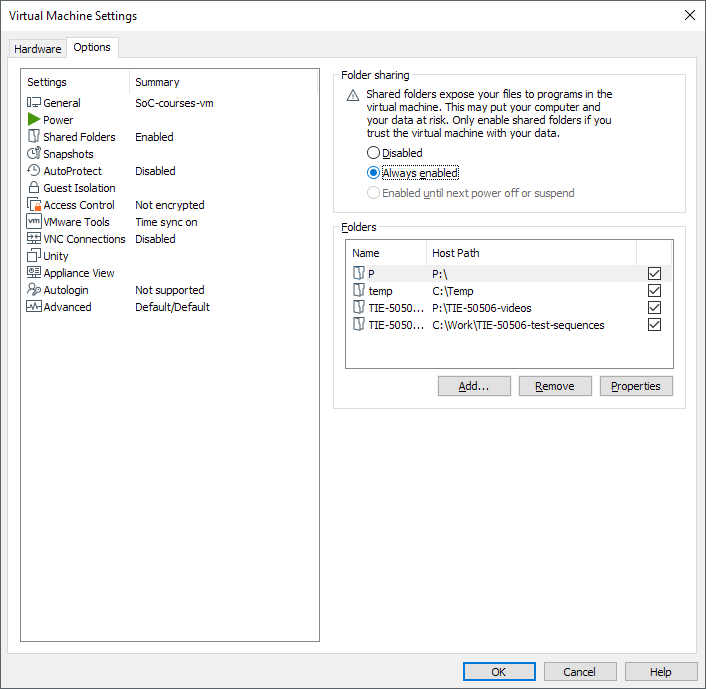The height and width of the screenshot is (689, 720).
Task: Select the Autologin user icon
Action: coord(34,290)
